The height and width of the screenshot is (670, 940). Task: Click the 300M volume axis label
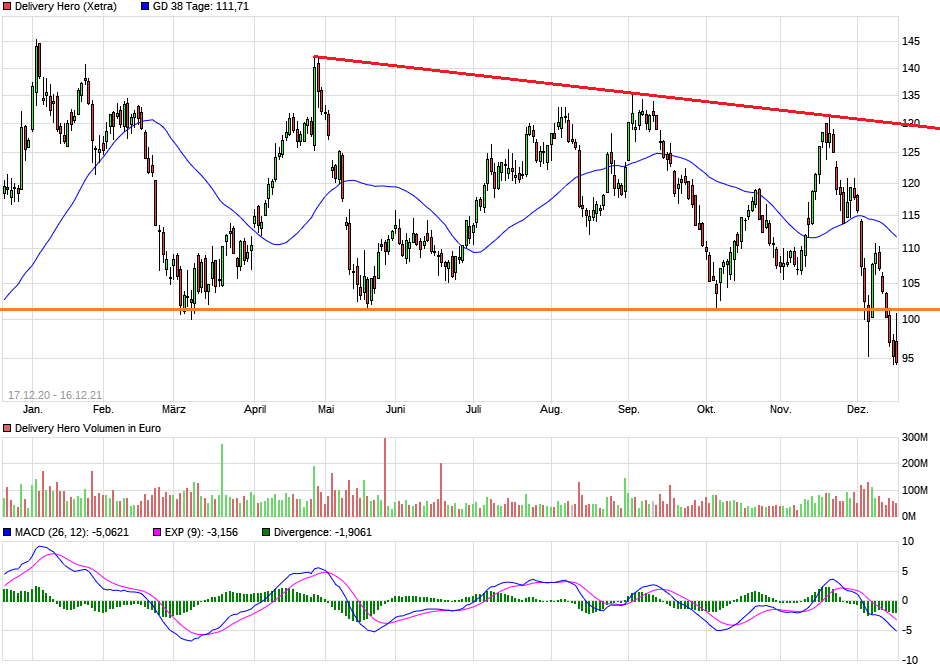tap(915, 437)
